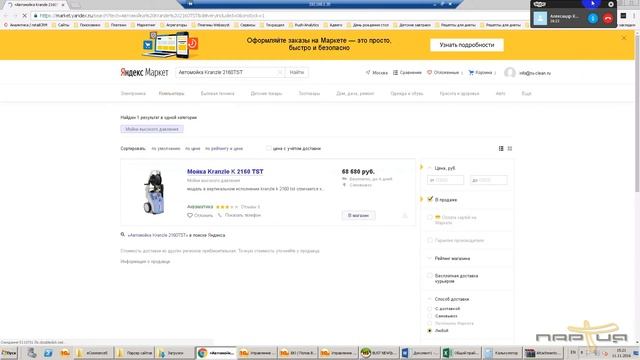Image resolution: width=640 pixels, height=360 pixels.
Task: Open the Дом, дача, ремонт category
Action: 355,93
